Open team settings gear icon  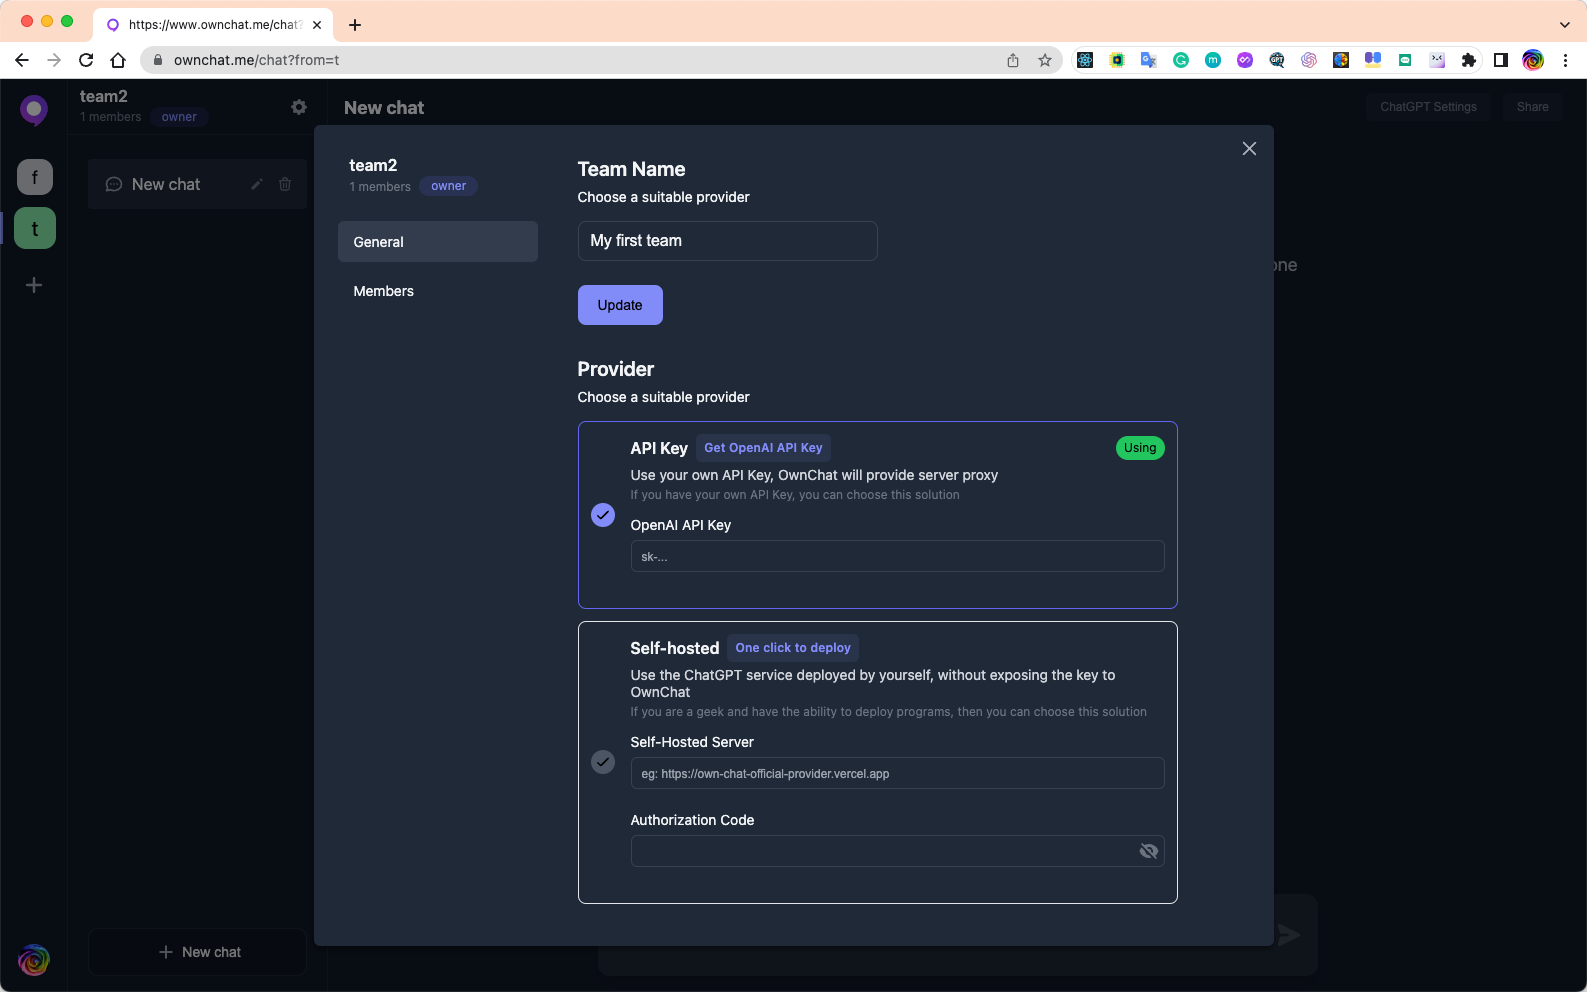299,107
